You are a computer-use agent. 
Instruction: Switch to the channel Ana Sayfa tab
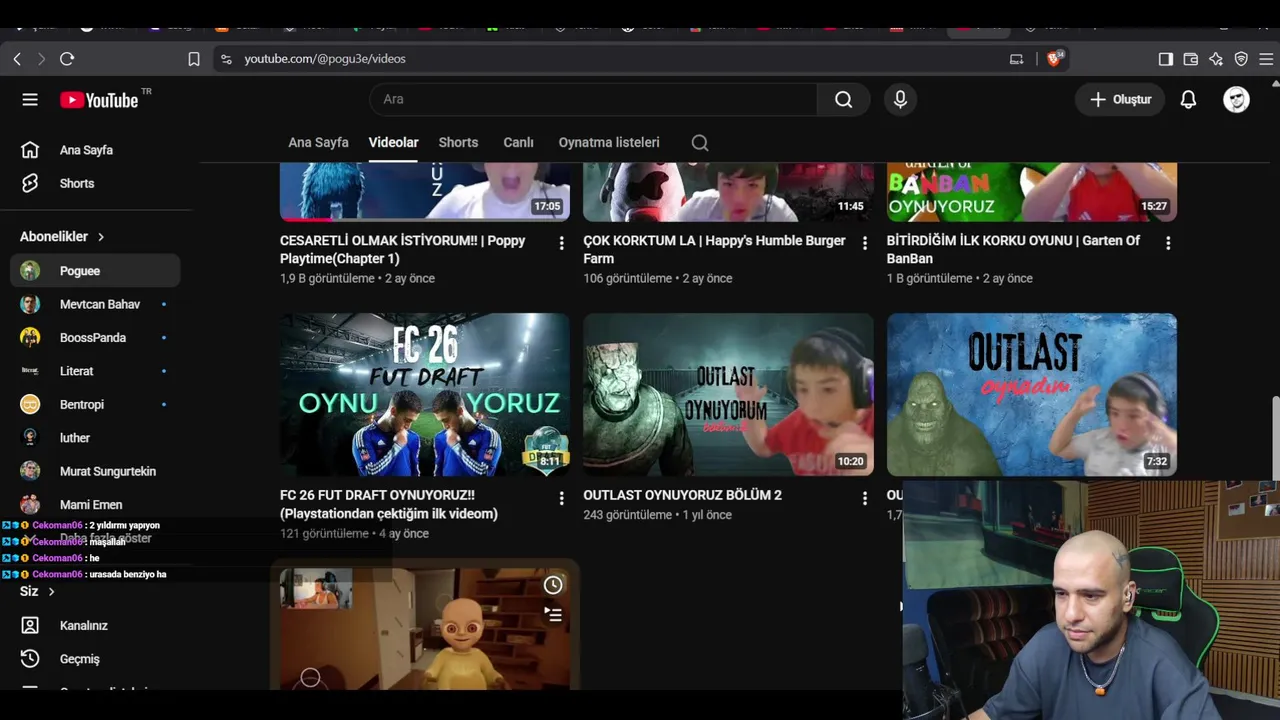pyautogui.click(x=318, y=142)
